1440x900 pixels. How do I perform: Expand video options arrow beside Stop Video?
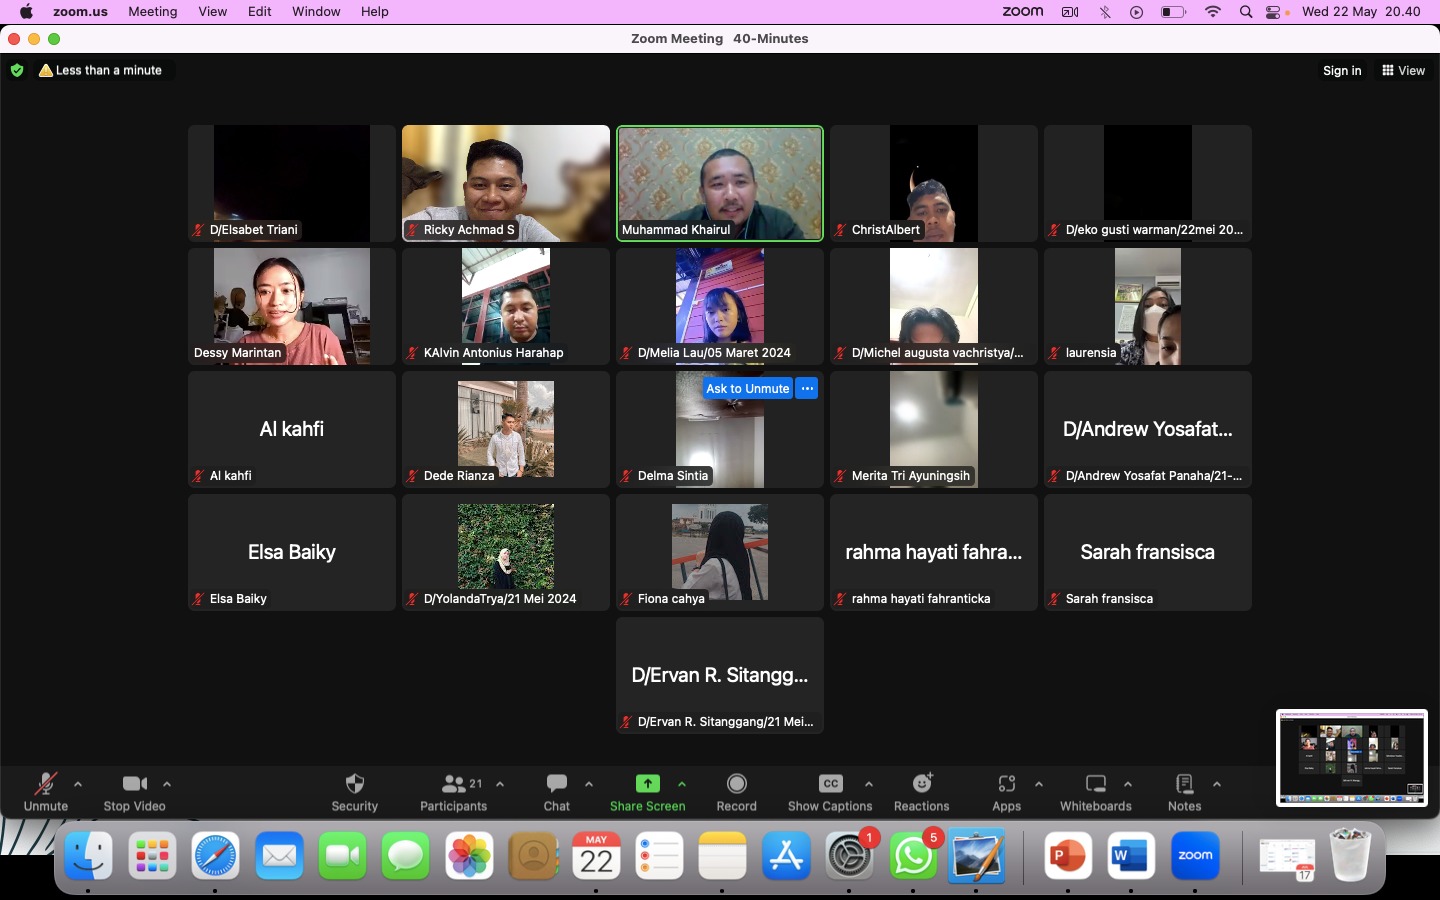167,784
